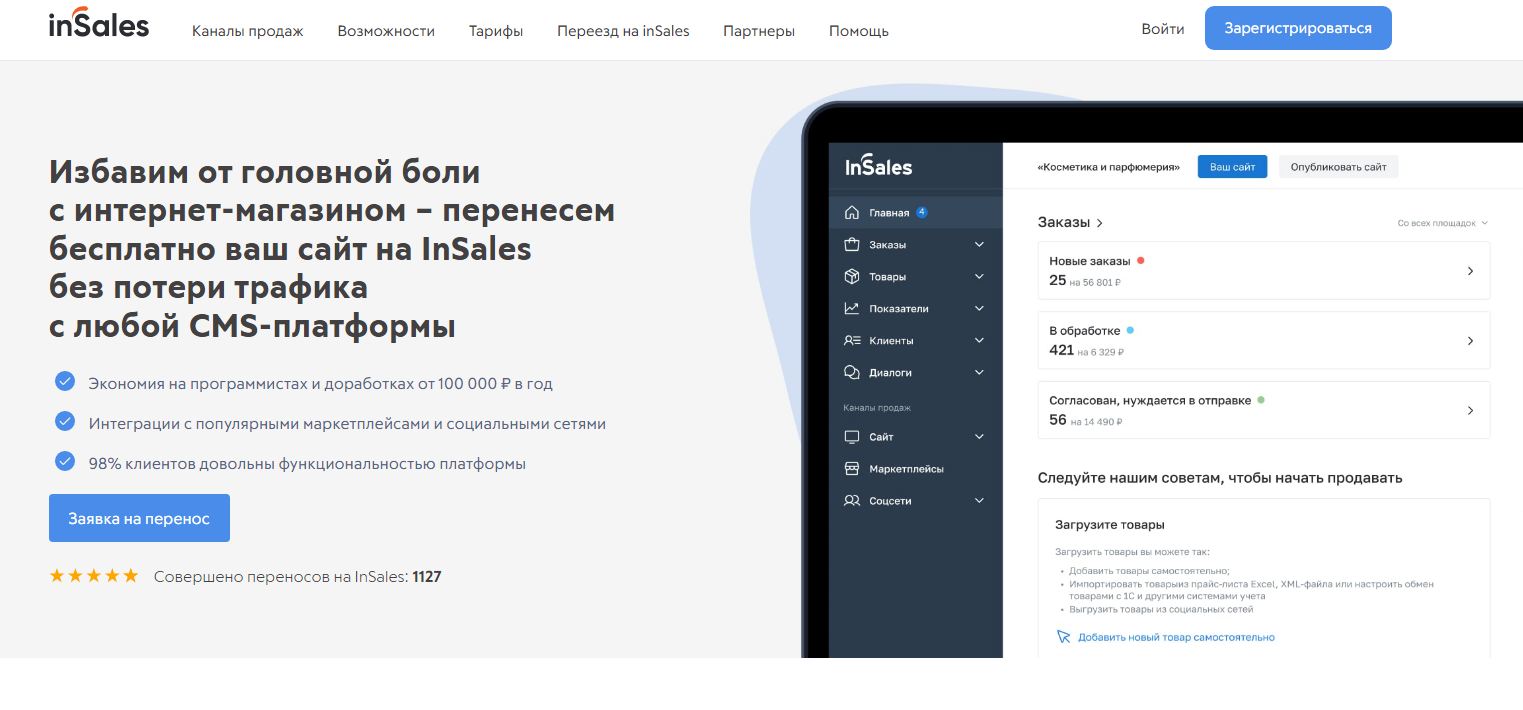Go to Тарифы page
Viewport: 1523px width, 710px height.
point(496,31)
